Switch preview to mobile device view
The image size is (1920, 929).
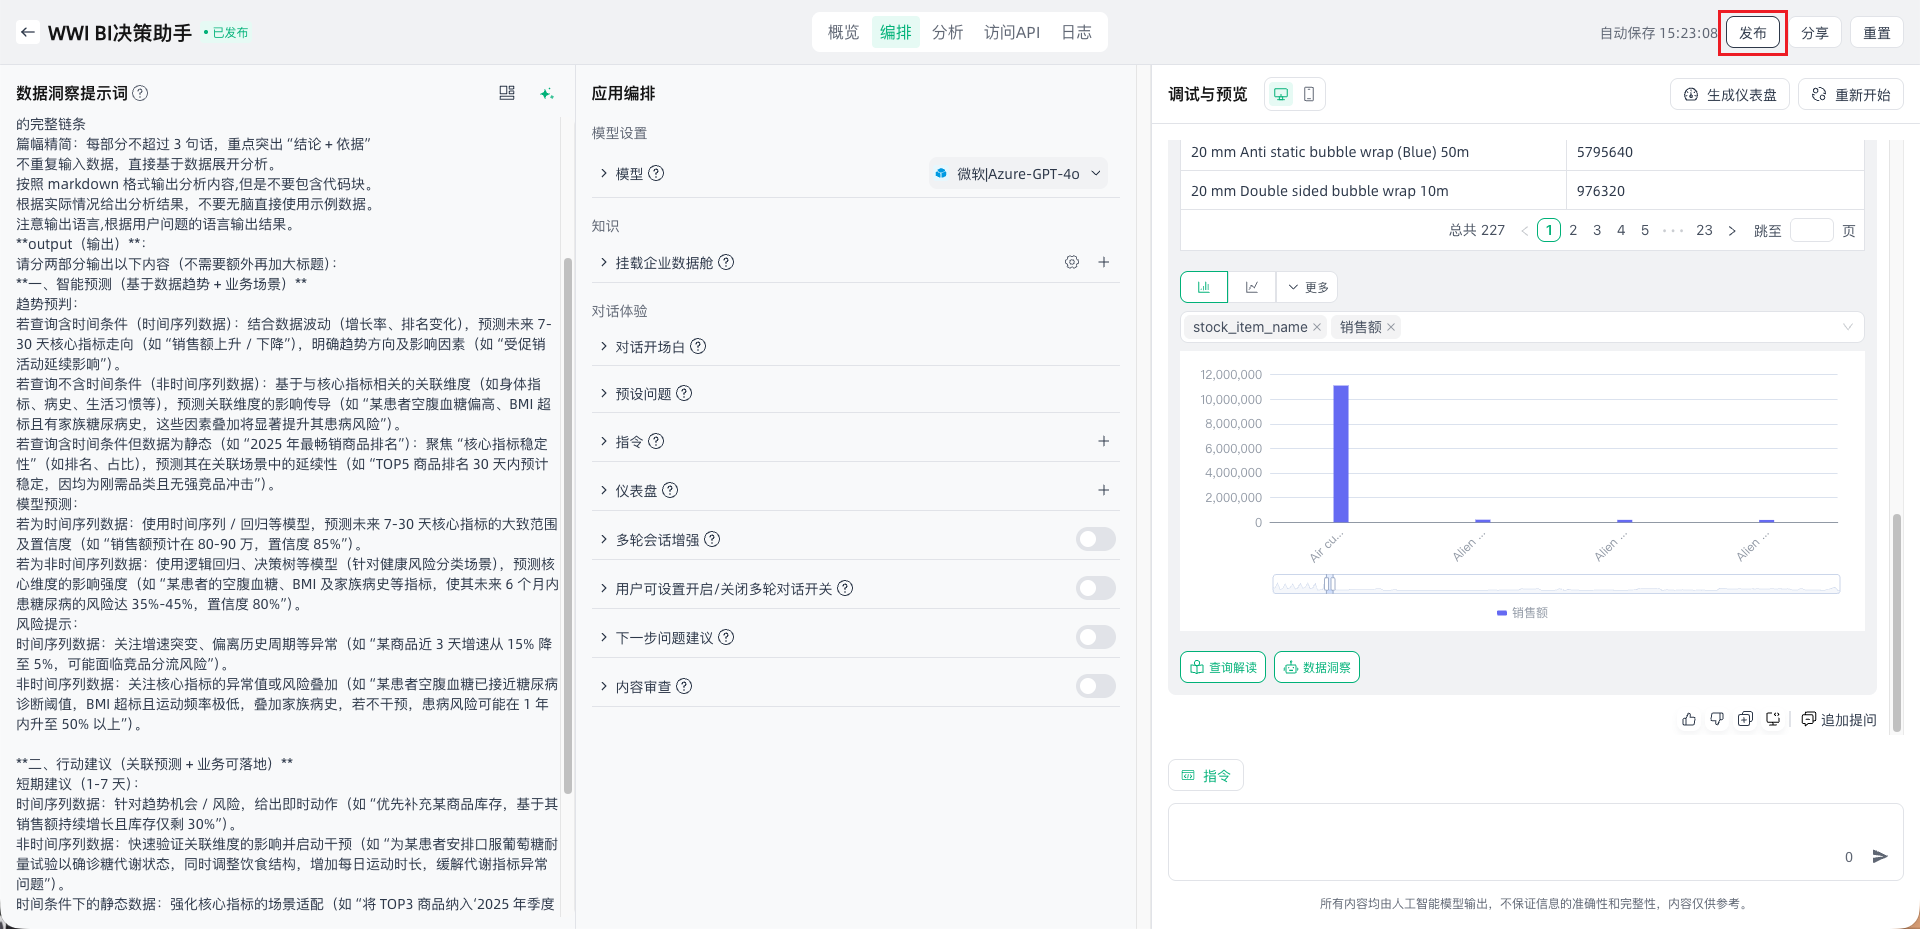(x=1309, y=94)
